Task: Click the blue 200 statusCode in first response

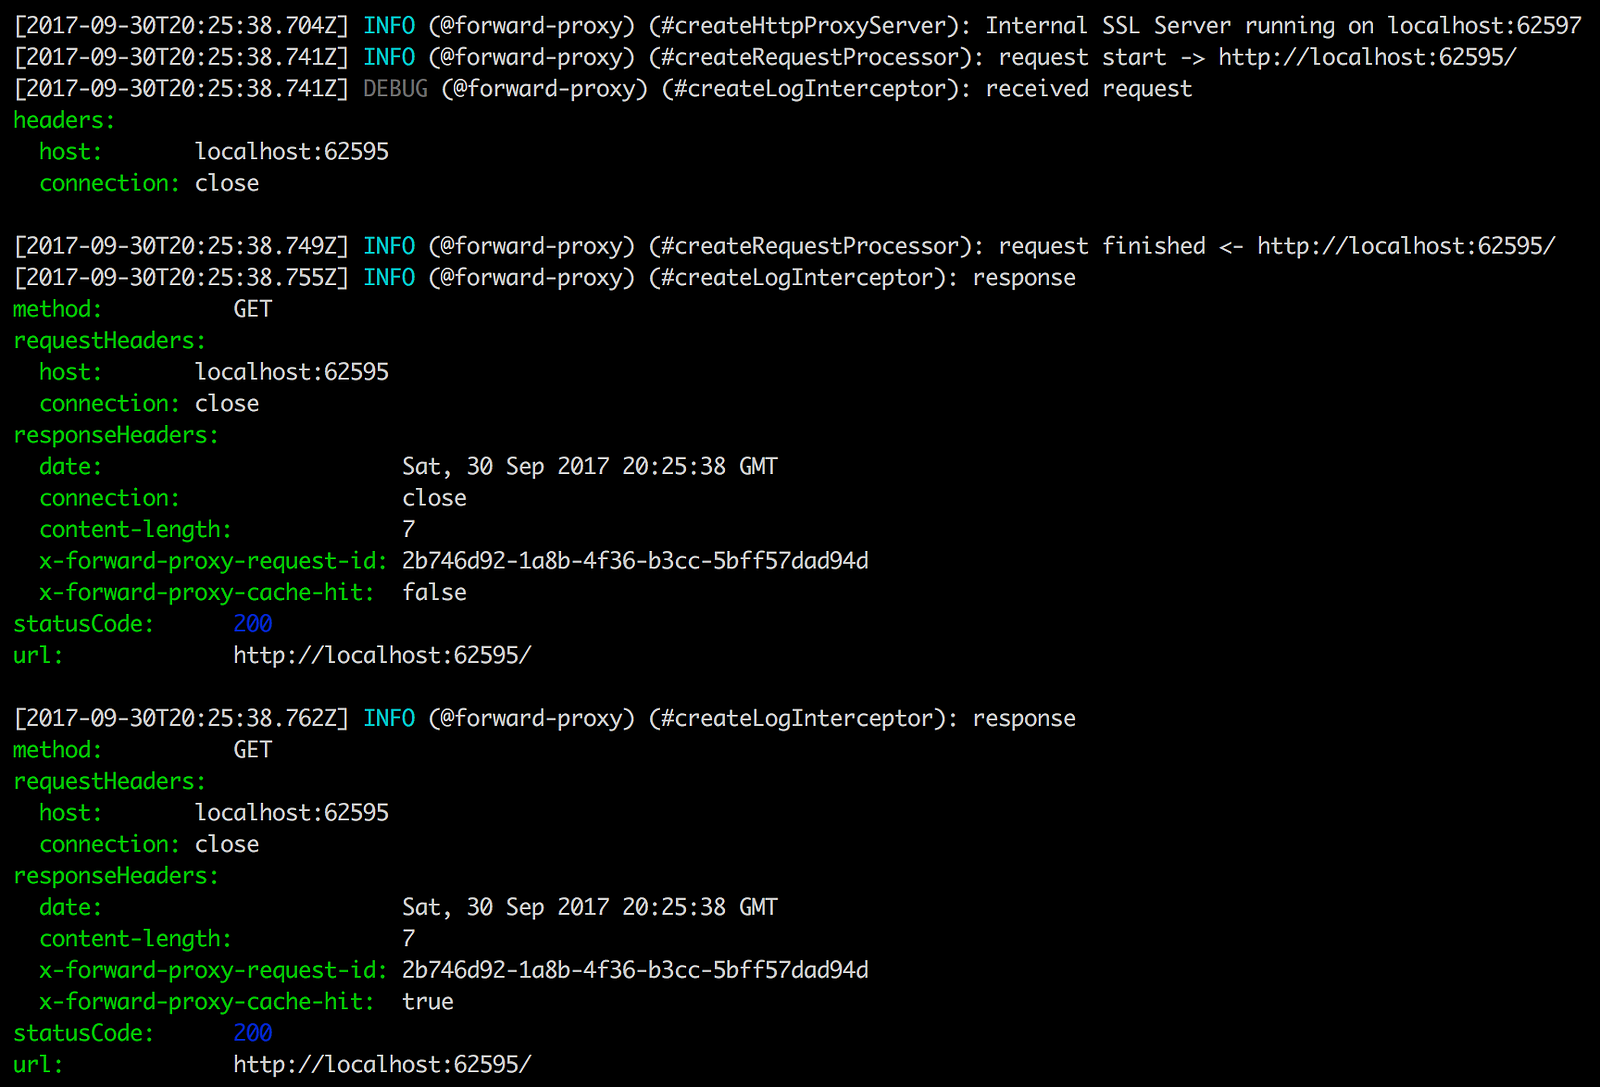Action: pyautogui.click(x=253, y=624)
